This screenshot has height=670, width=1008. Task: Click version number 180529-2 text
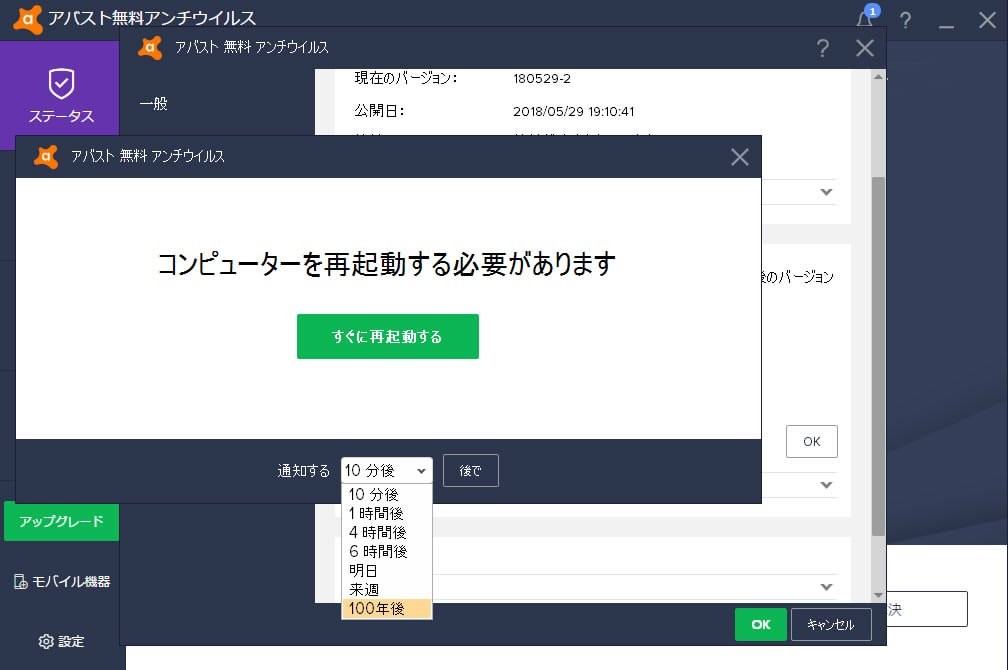542,78
